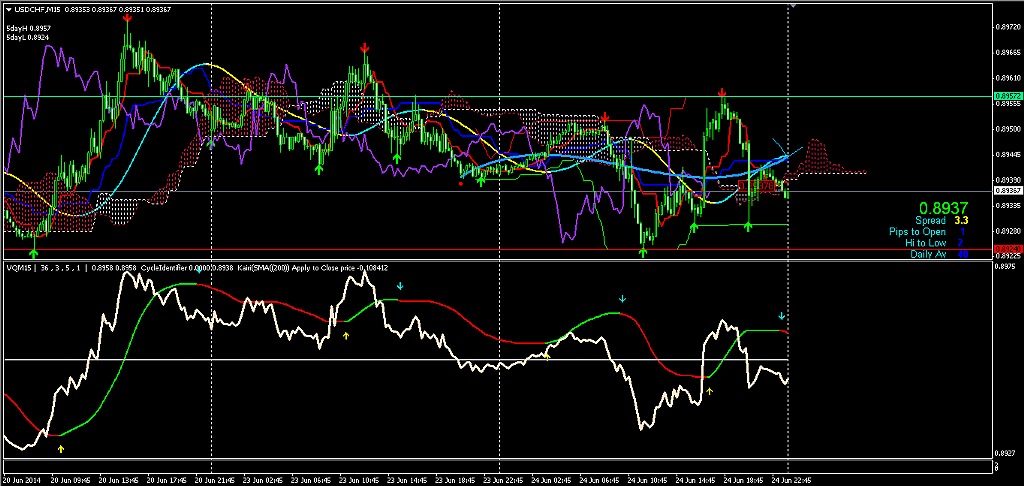This screenshot has width=1024, height=486.
Task: Click the small red dot marker on the price chart
Action: click(460, 183)
